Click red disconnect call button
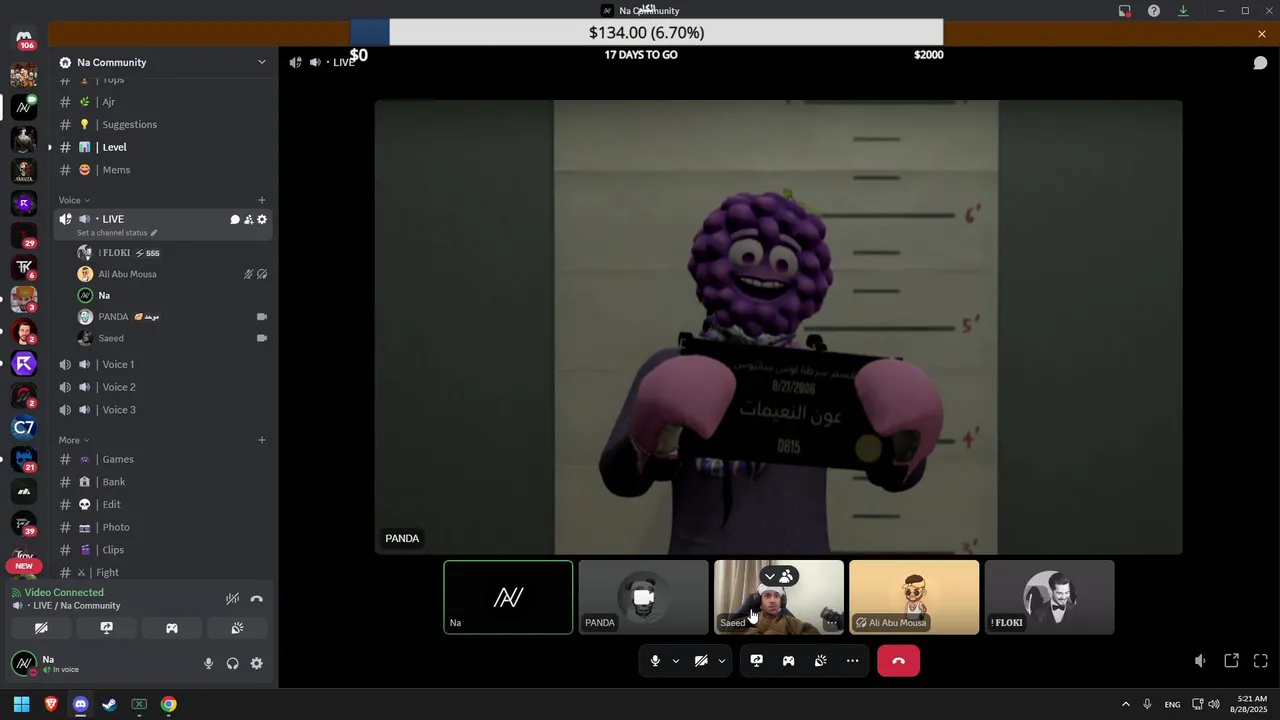This screenshot has height=720, width=1280. click(x=898, y=660)
